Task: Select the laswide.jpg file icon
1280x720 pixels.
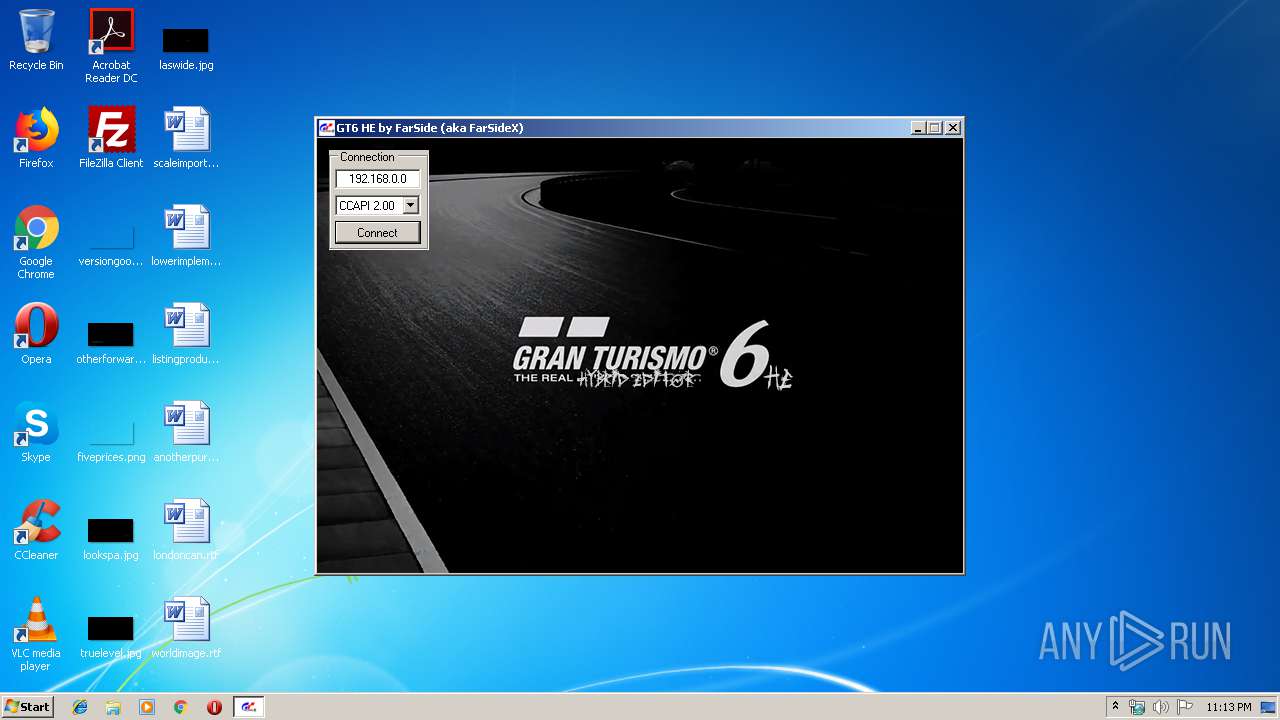Action: pos(186,48)
